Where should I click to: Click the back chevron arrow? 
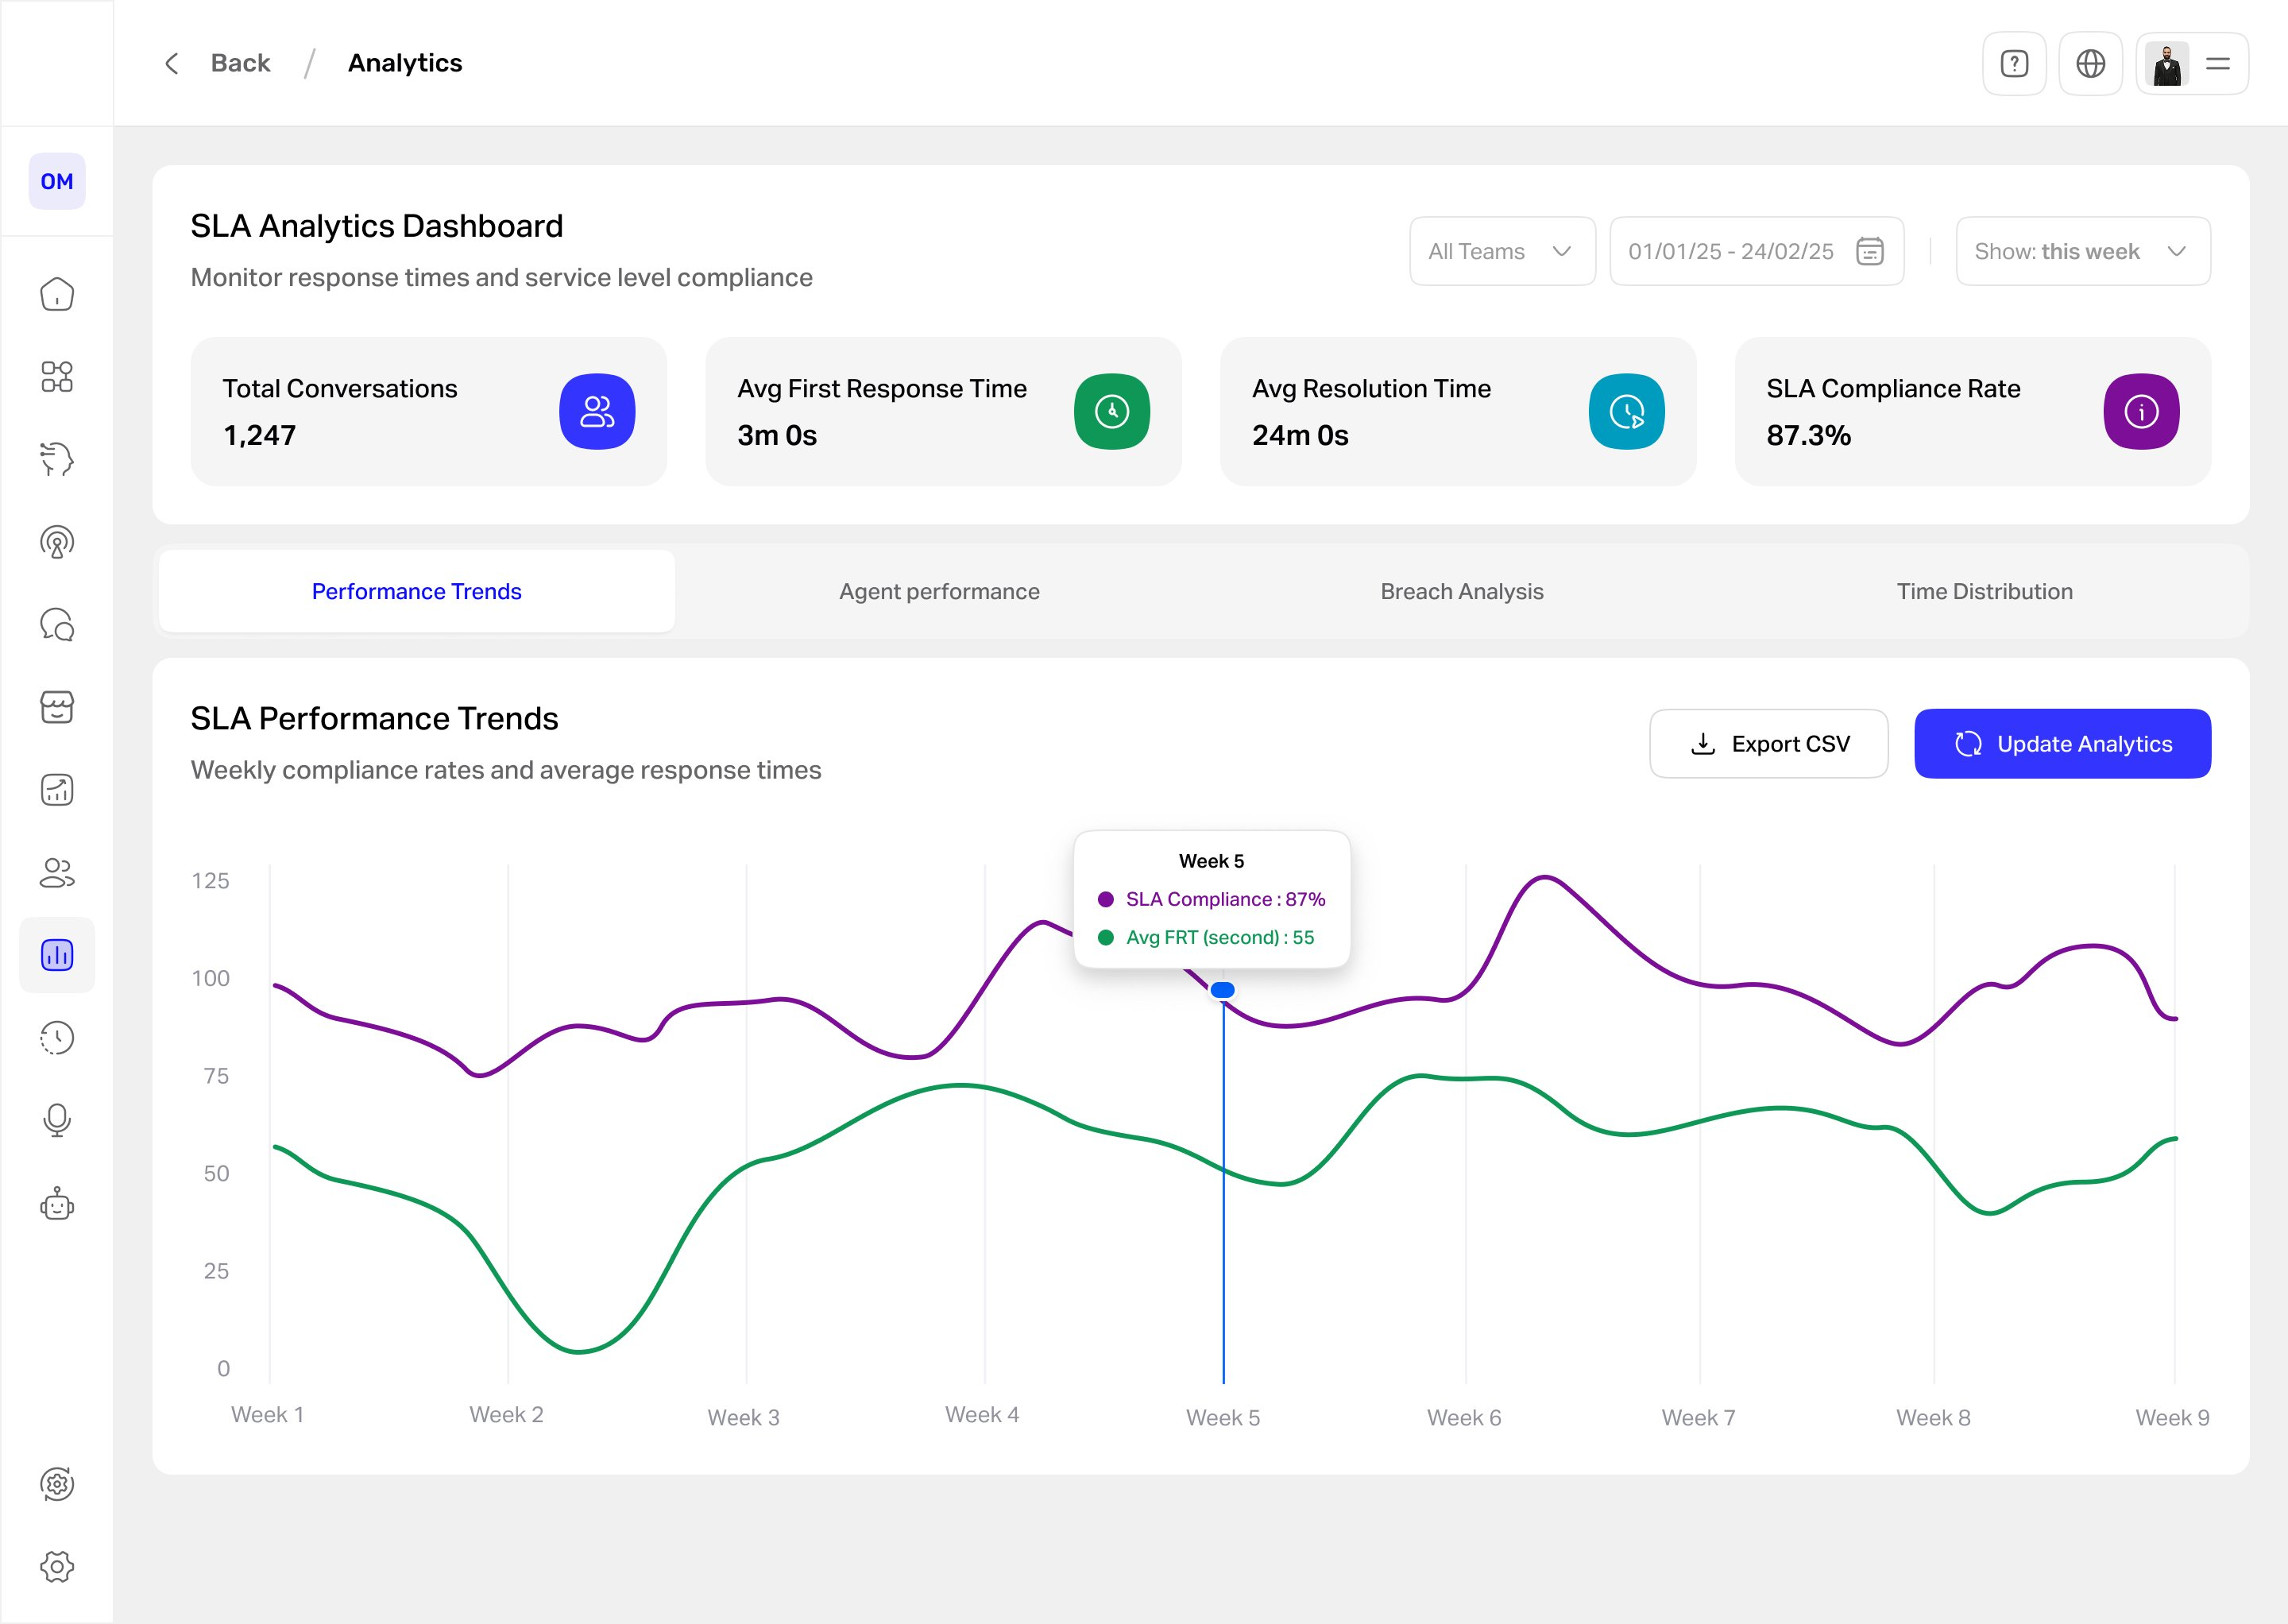[172, 63]
